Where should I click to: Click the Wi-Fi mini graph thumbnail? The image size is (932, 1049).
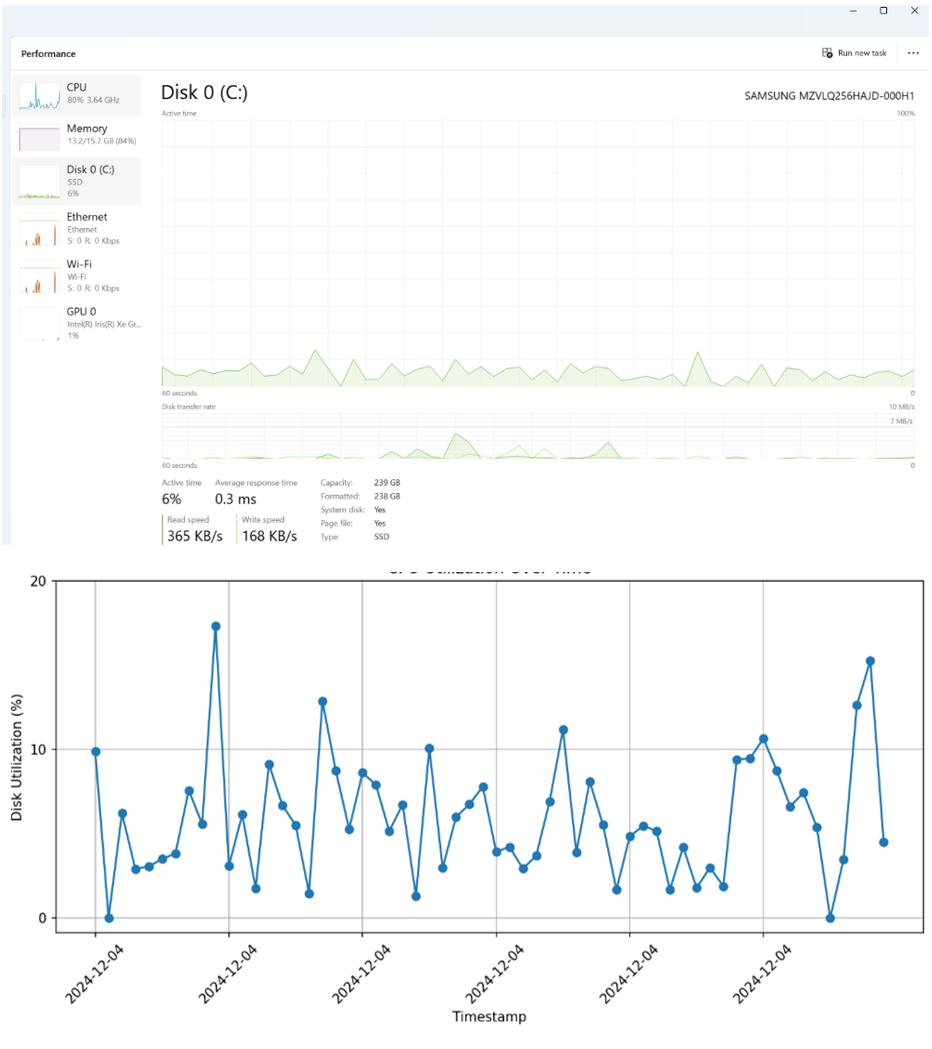tap(39, 277)
